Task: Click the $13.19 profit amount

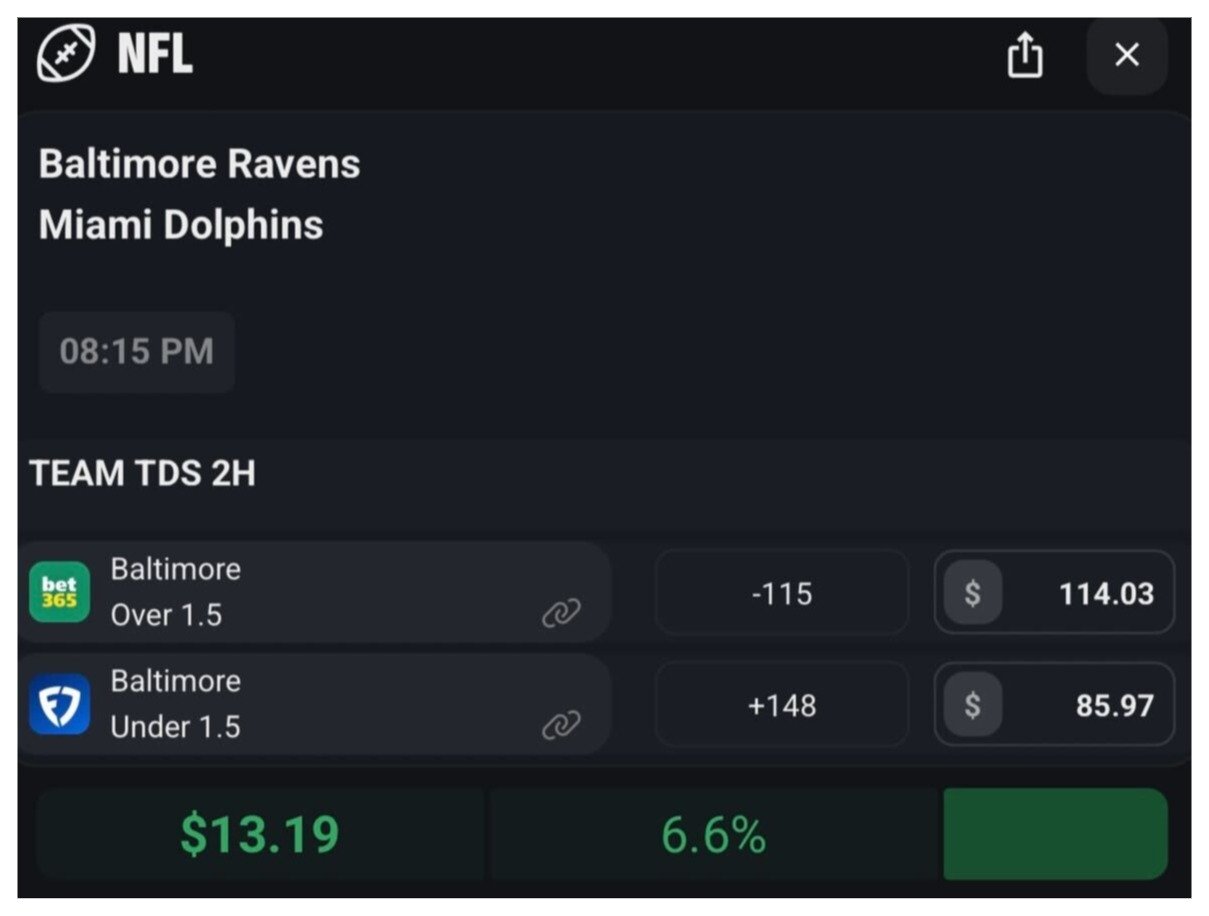Action: 259,834
